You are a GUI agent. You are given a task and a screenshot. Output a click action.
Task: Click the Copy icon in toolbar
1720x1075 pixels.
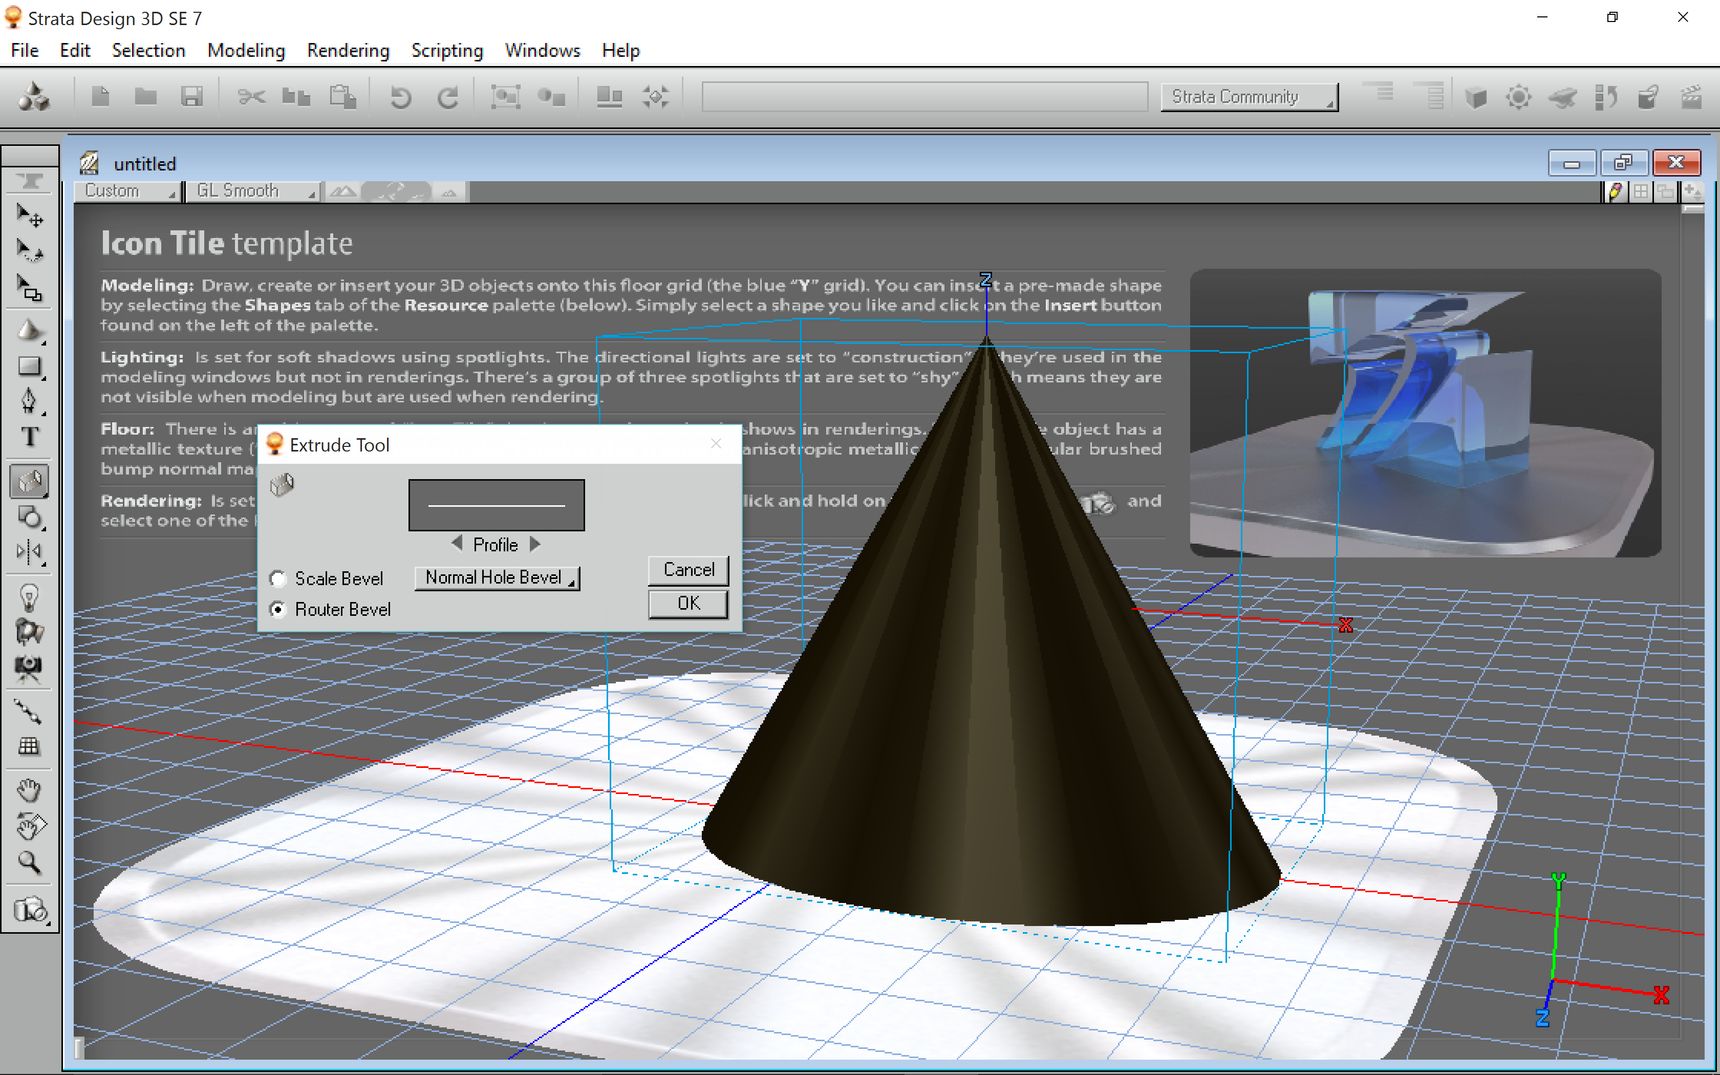296,96
